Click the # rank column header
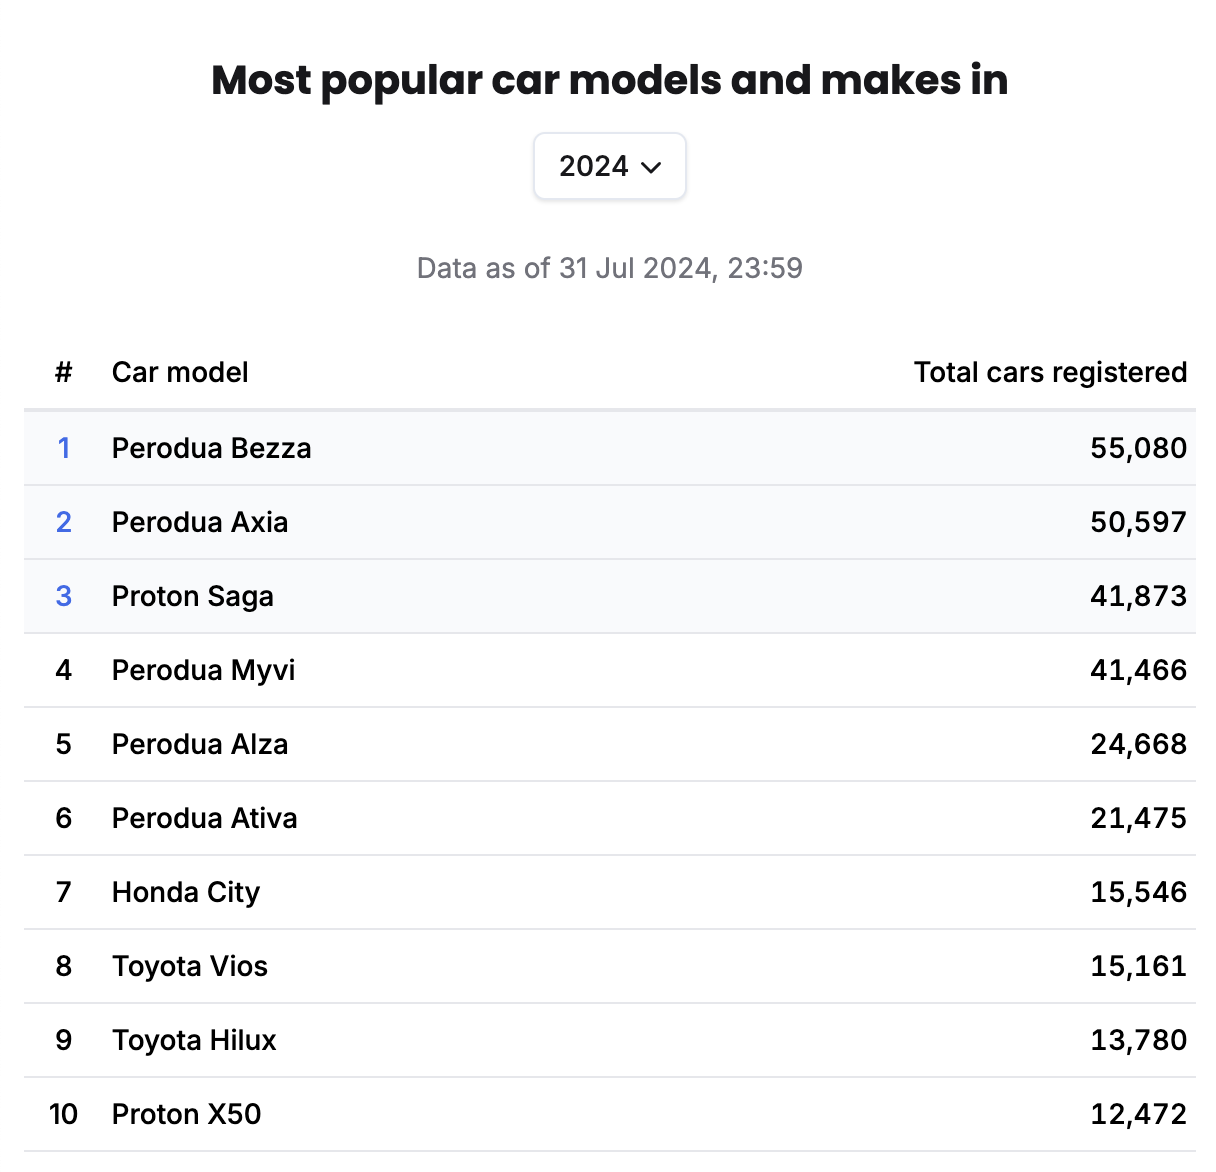 click(64, 372)
